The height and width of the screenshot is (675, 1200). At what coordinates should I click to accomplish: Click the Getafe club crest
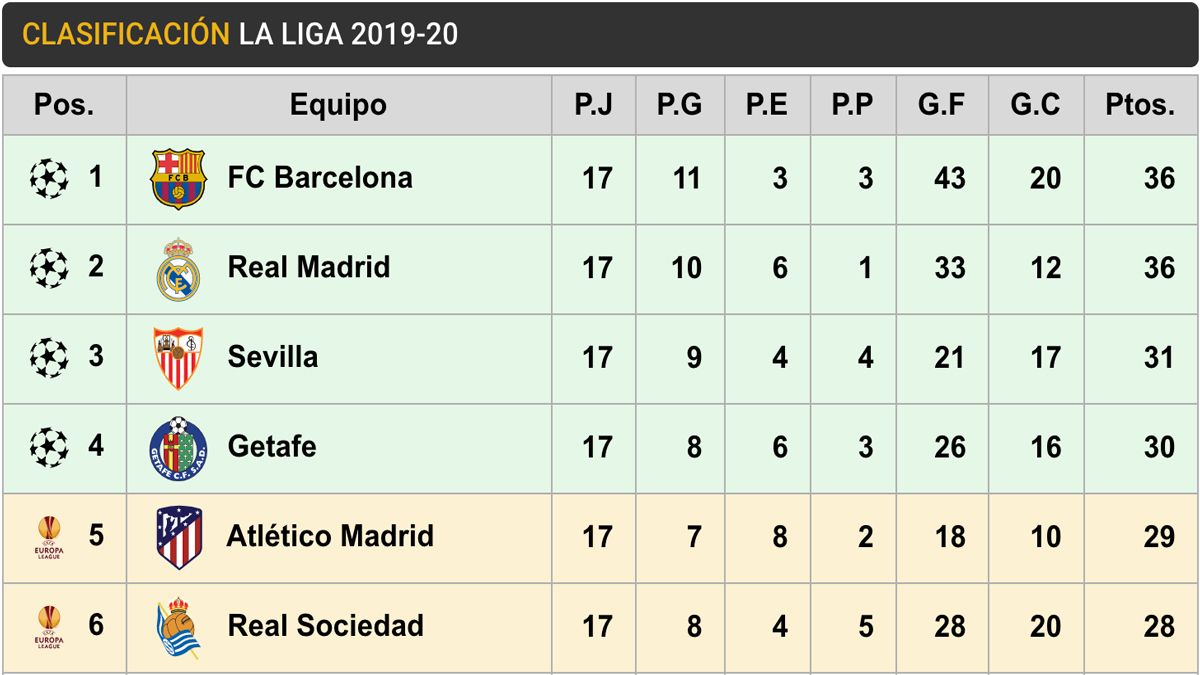pos(178,447)
